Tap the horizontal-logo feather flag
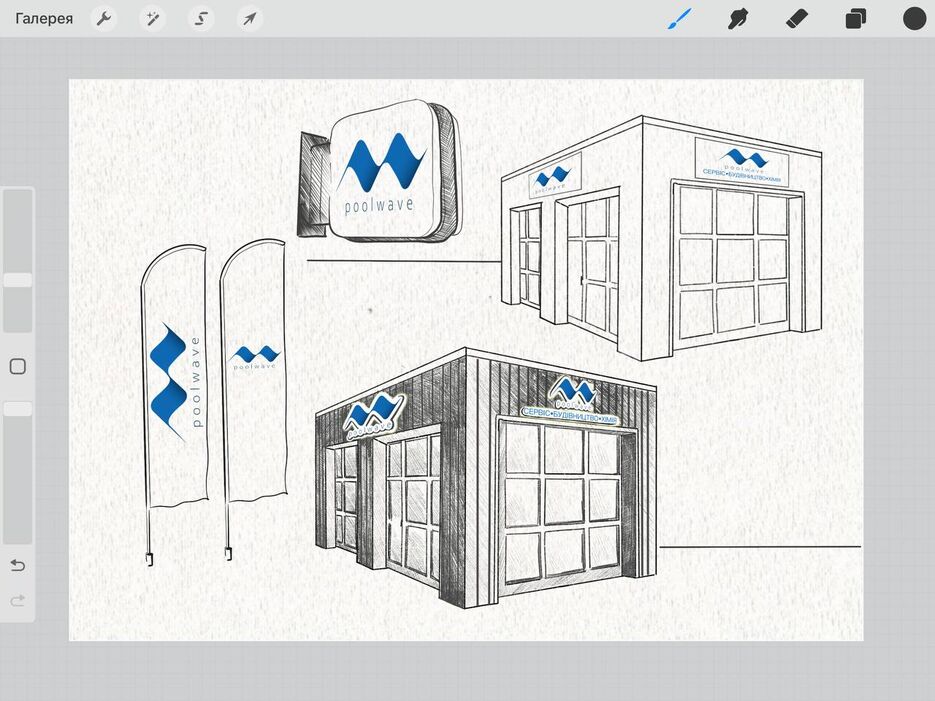This screenshot has width=935, height=701. point(253,399)
